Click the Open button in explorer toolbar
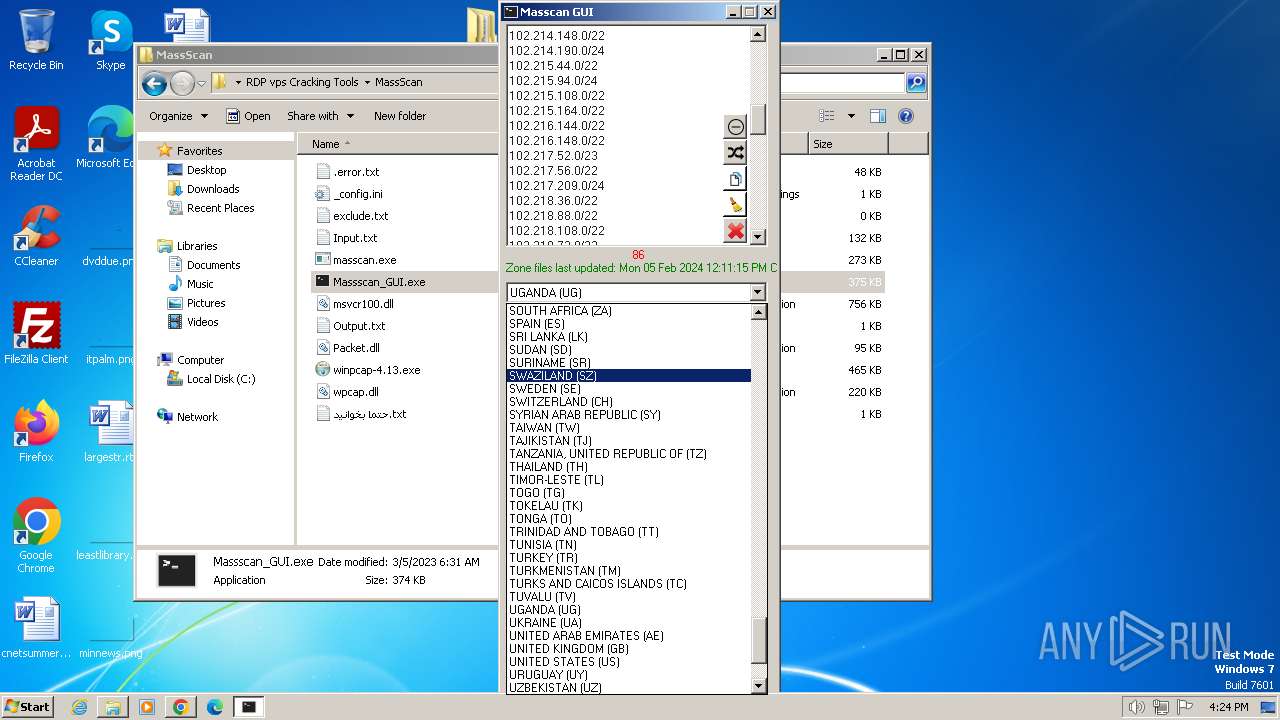This screenshot has width=1280, height=720. (248, 116)
